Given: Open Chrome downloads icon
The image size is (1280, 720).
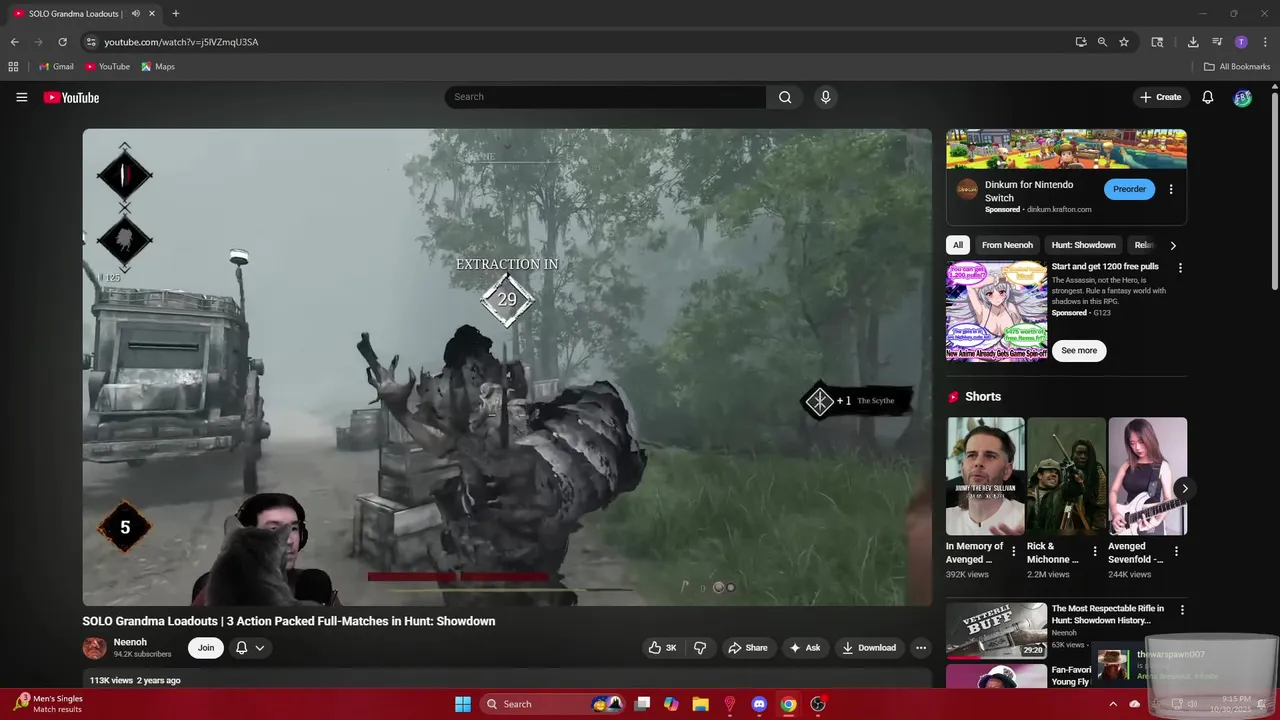Looking at the screenshot, I should 1193,42.
